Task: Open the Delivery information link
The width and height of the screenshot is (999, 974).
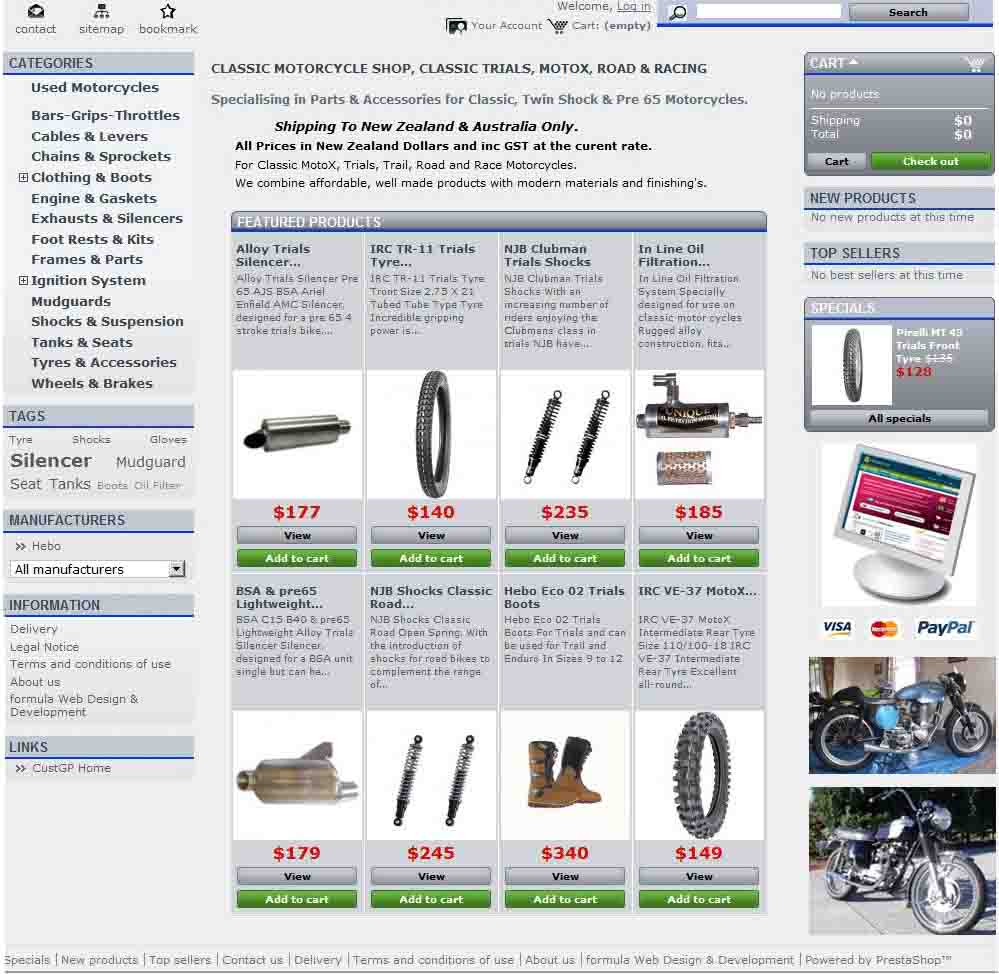Action: [x=34, y=629]
